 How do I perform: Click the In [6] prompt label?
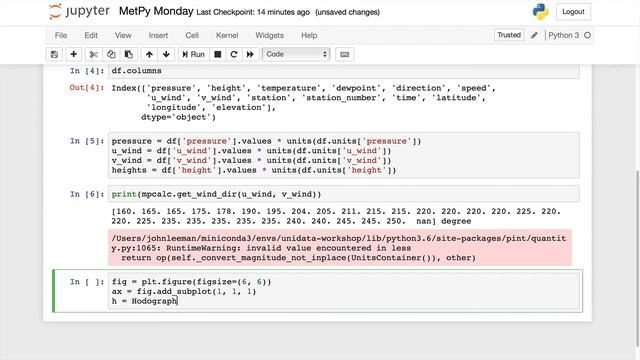87,194
